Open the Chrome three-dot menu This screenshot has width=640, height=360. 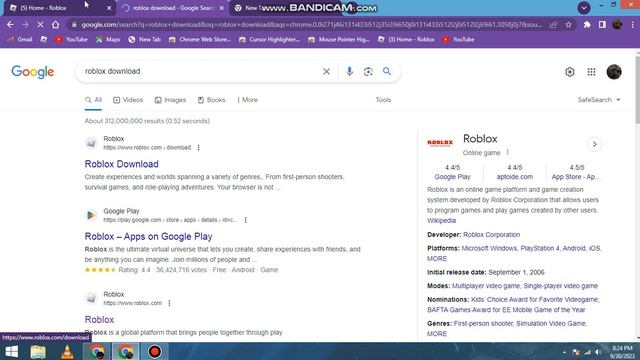point(633,24)
